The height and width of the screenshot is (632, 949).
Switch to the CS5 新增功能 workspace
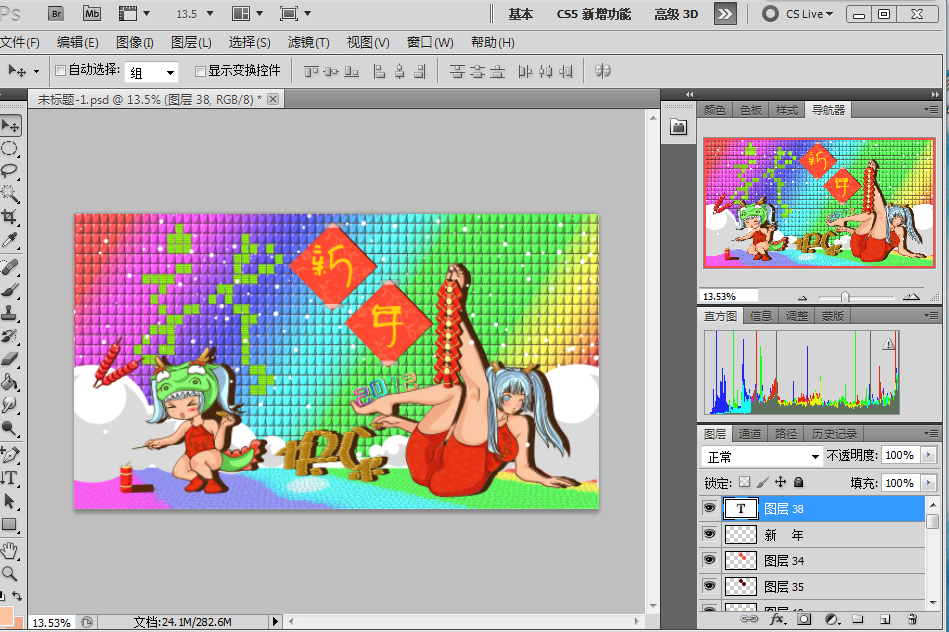[594, 14]
